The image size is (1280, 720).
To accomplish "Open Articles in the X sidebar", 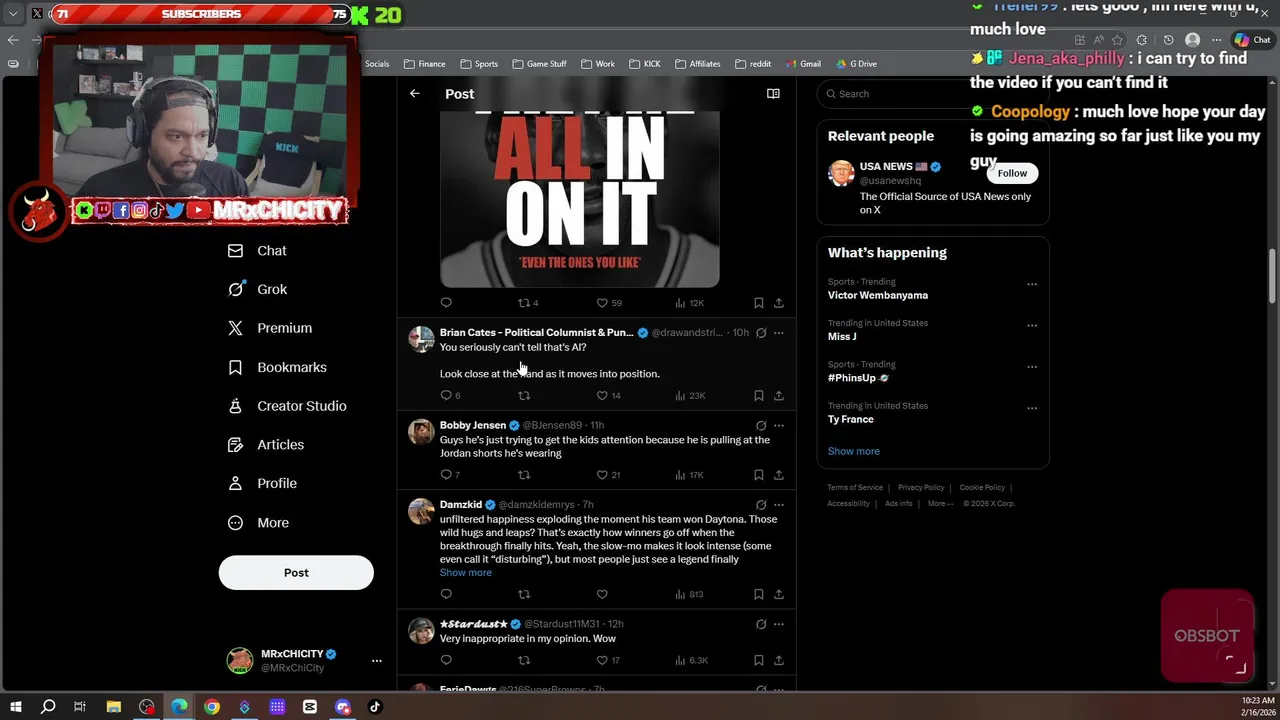I will tap(265, 445).
